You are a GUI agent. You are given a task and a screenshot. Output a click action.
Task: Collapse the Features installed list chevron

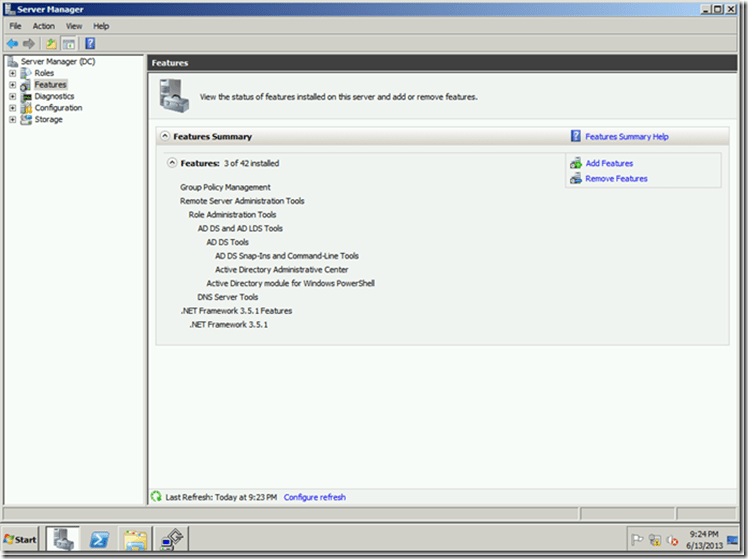172,163
